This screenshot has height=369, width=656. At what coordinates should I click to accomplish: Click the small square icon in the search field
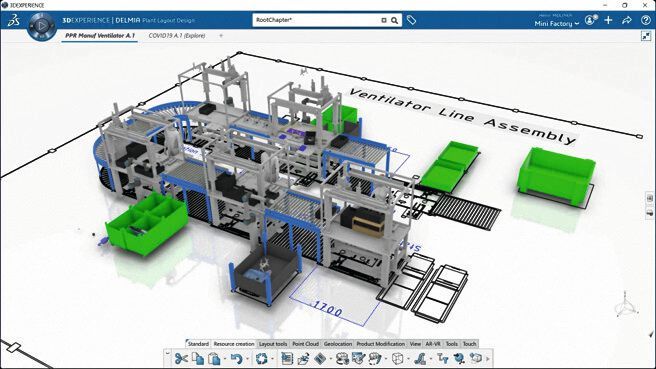(384, 20)
